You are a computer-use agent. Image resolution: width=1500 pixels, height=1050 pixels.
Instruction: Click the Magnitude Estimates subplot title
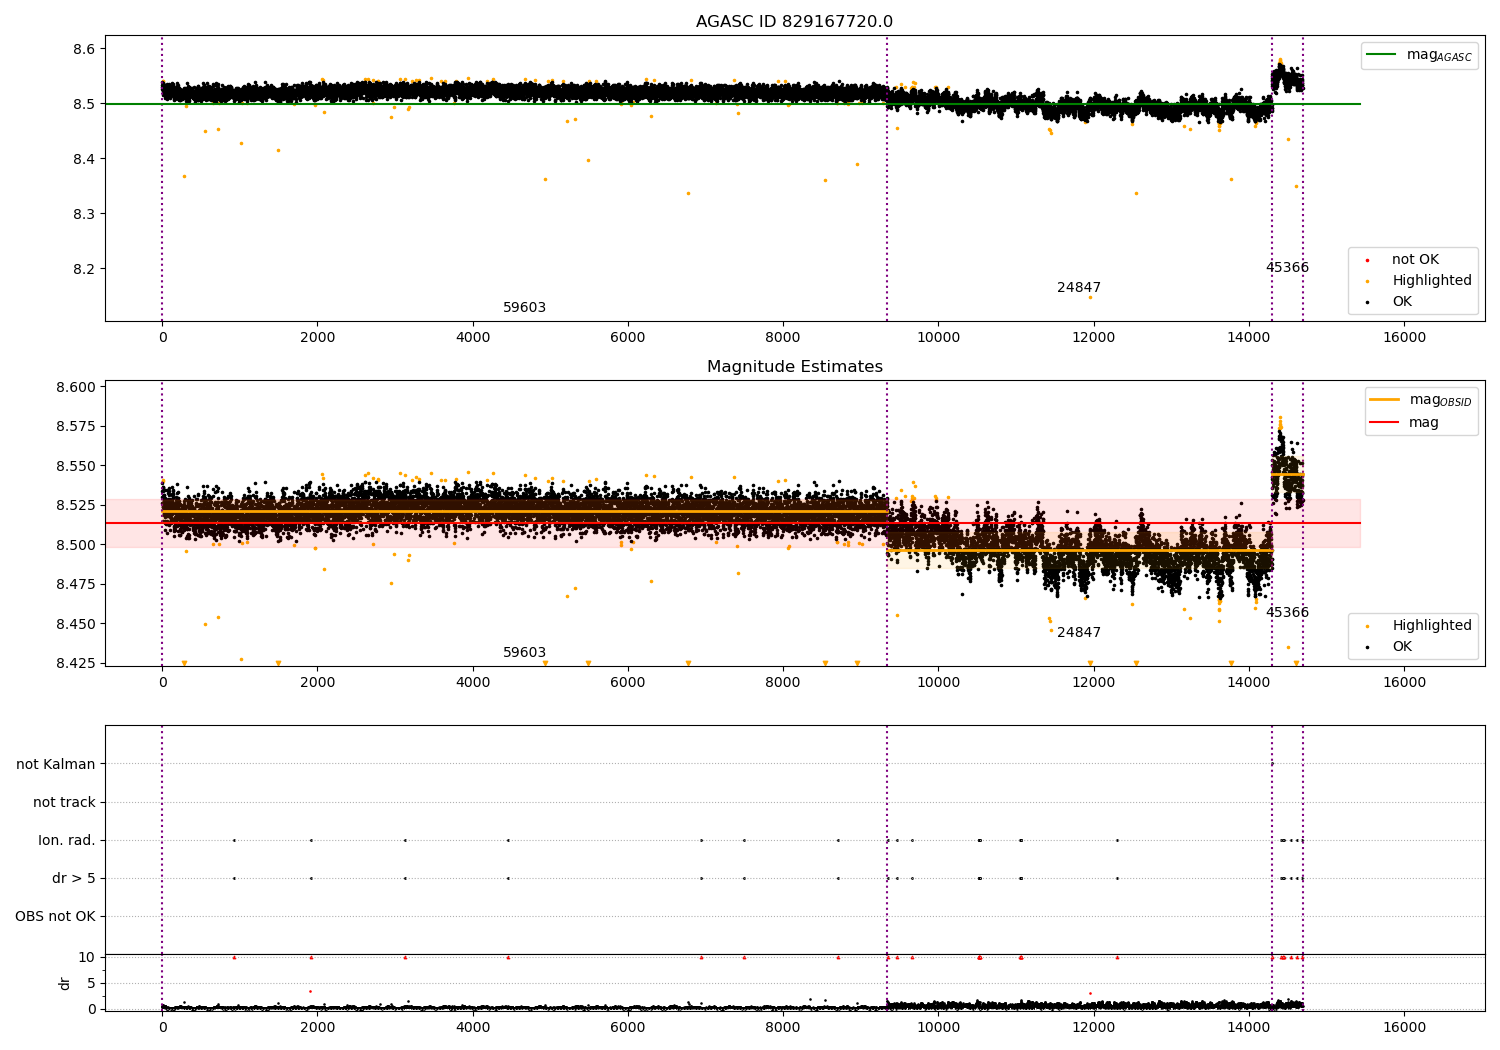tap(794, 367)
